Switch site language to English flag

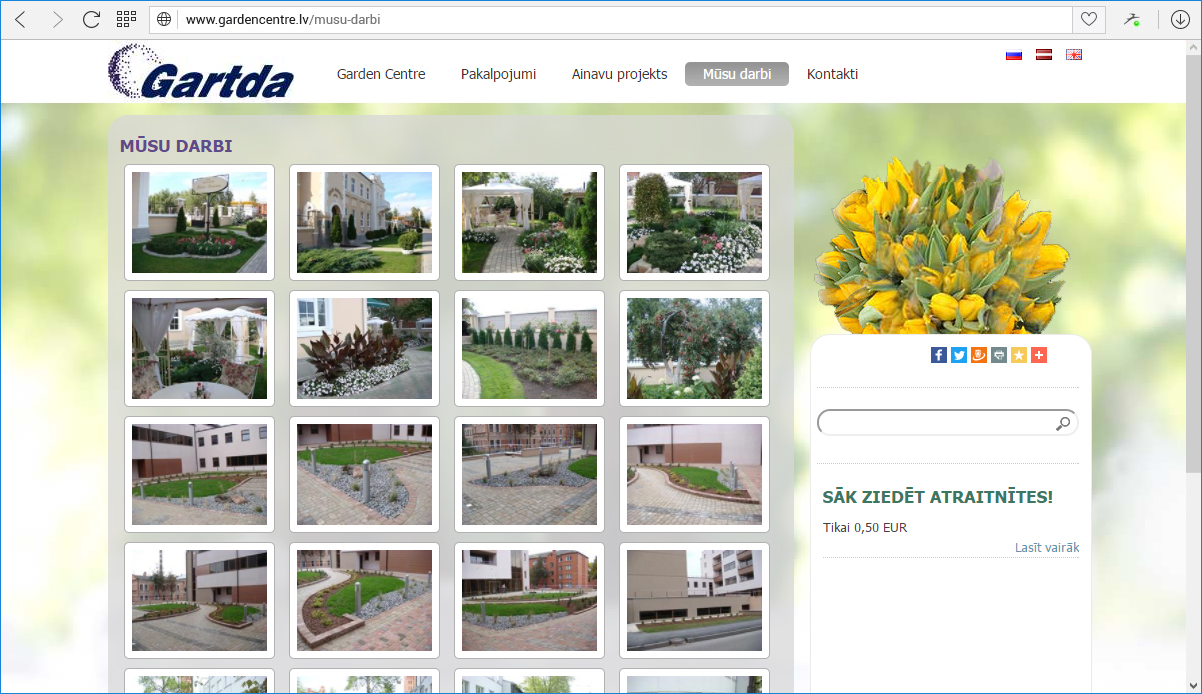1074,55
